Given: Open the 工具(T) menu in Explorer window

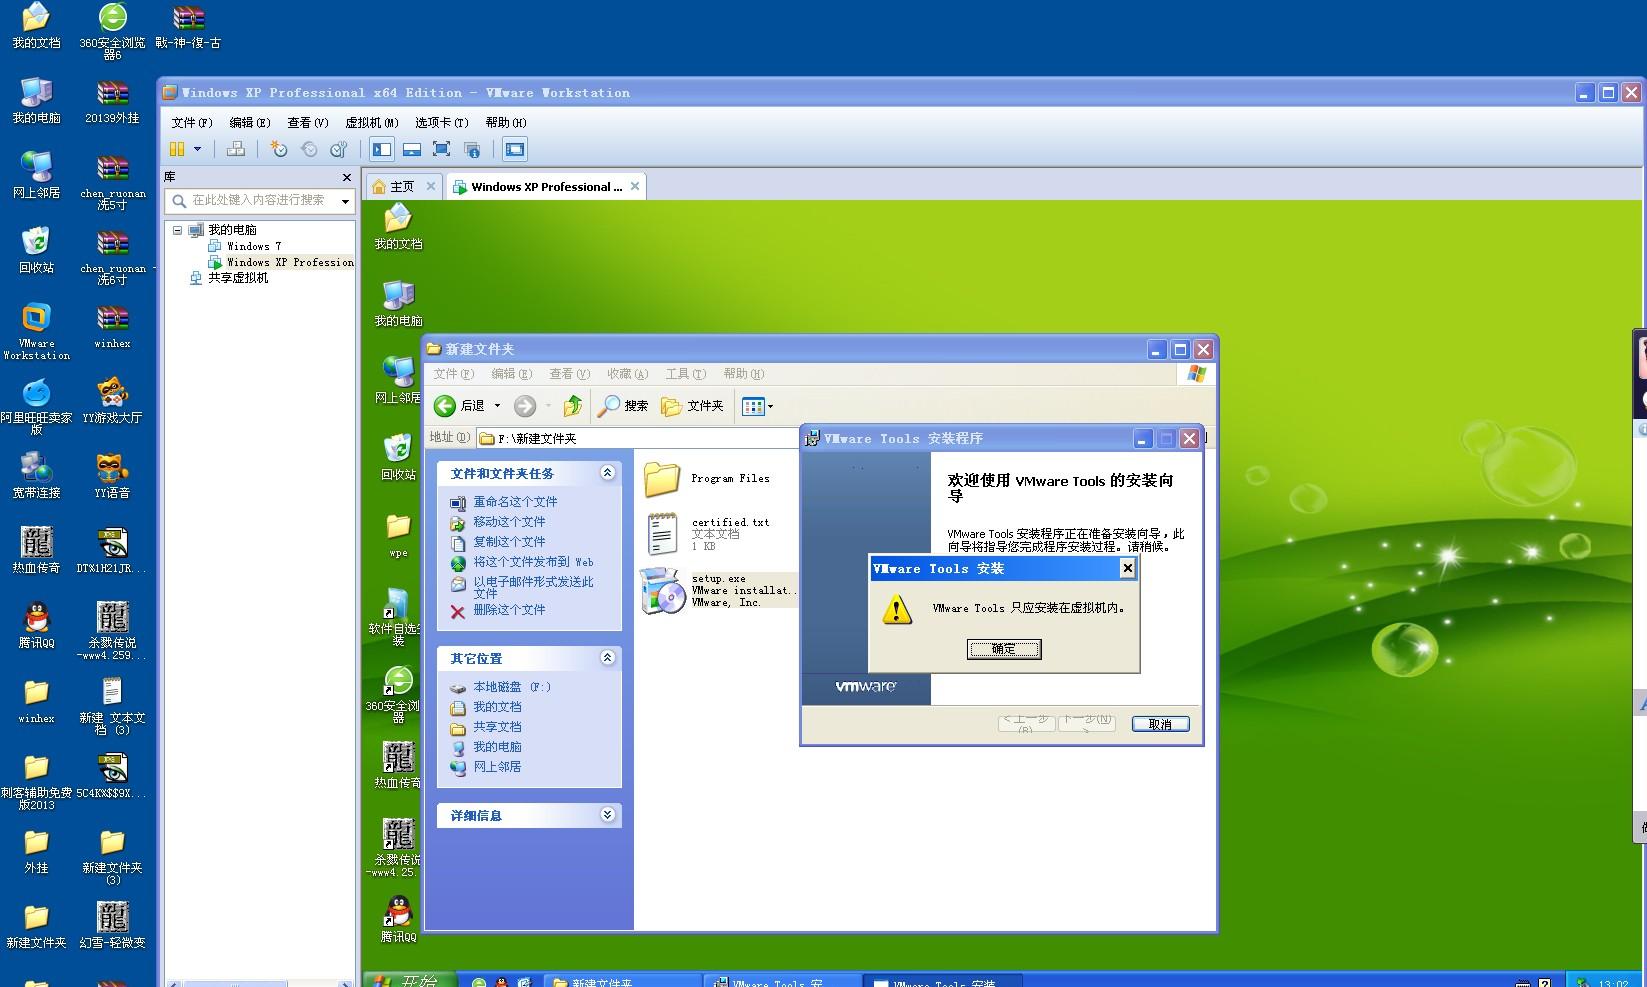Looking at the screenshot, I should coord(686,374).
